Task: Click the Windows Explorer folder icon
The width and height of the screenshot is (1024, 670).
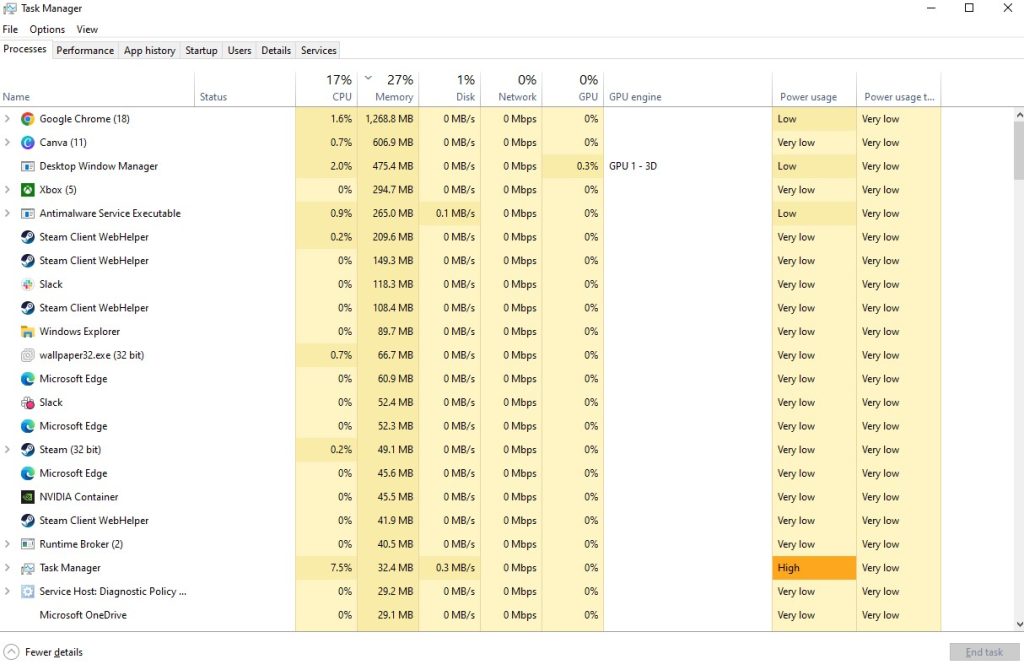Action: click(x=27, y=332)
